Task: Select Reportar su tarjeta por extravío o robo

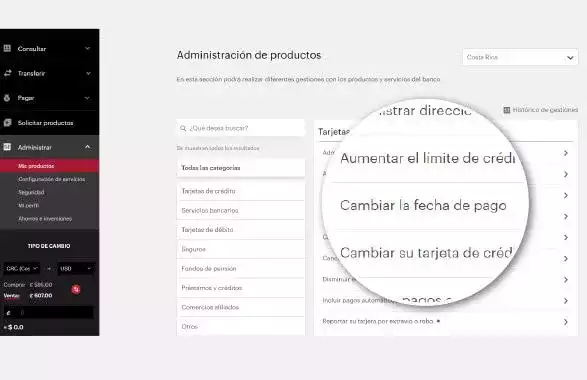Action: [x=378, y=322]
